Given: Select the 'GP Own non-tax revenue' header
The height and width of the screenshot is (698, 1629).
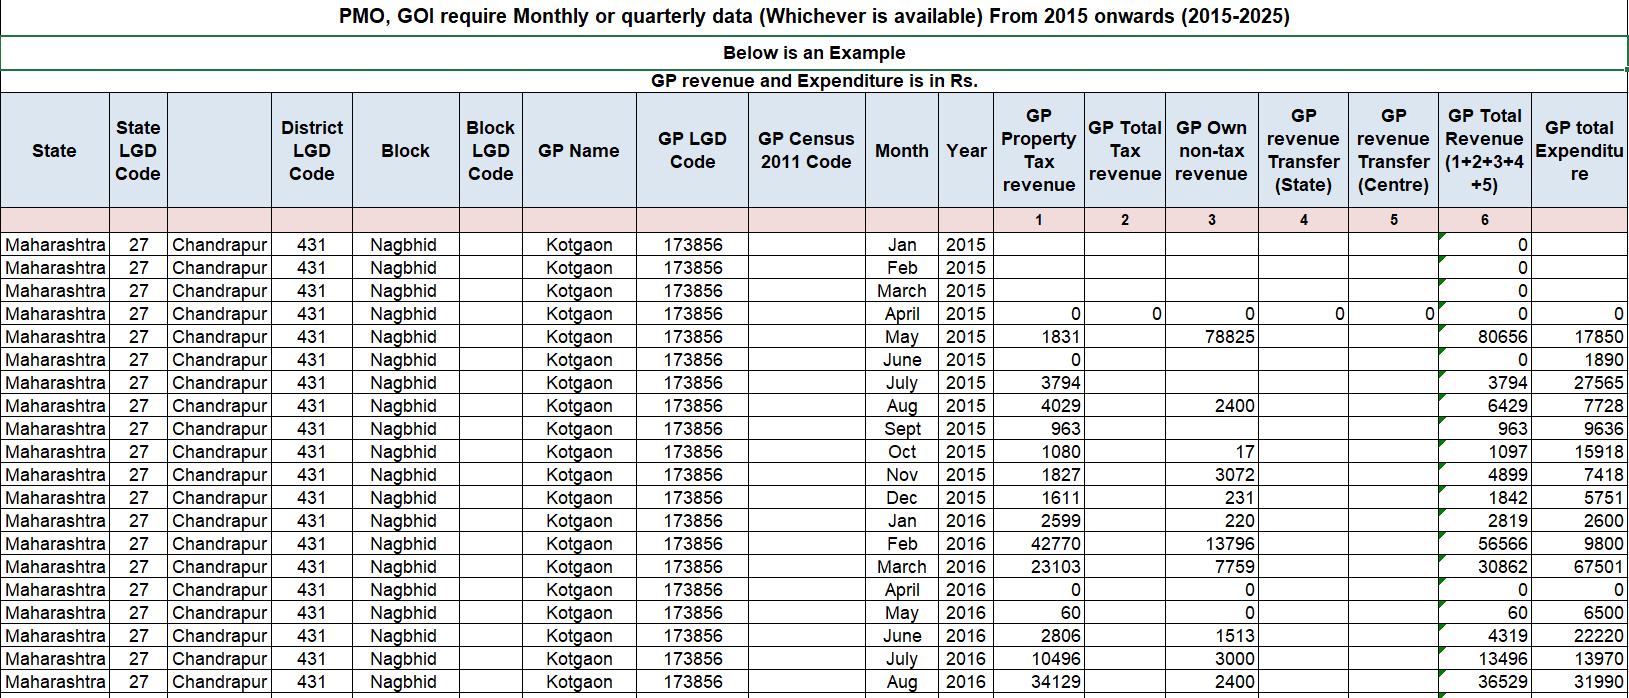Looking at the screenshot, I should click(1211, 151).
